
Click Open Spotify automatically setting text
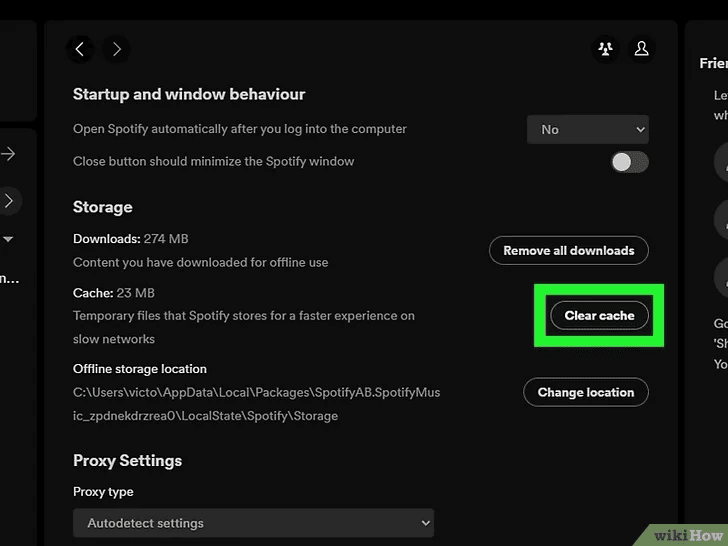pos(240,129)
